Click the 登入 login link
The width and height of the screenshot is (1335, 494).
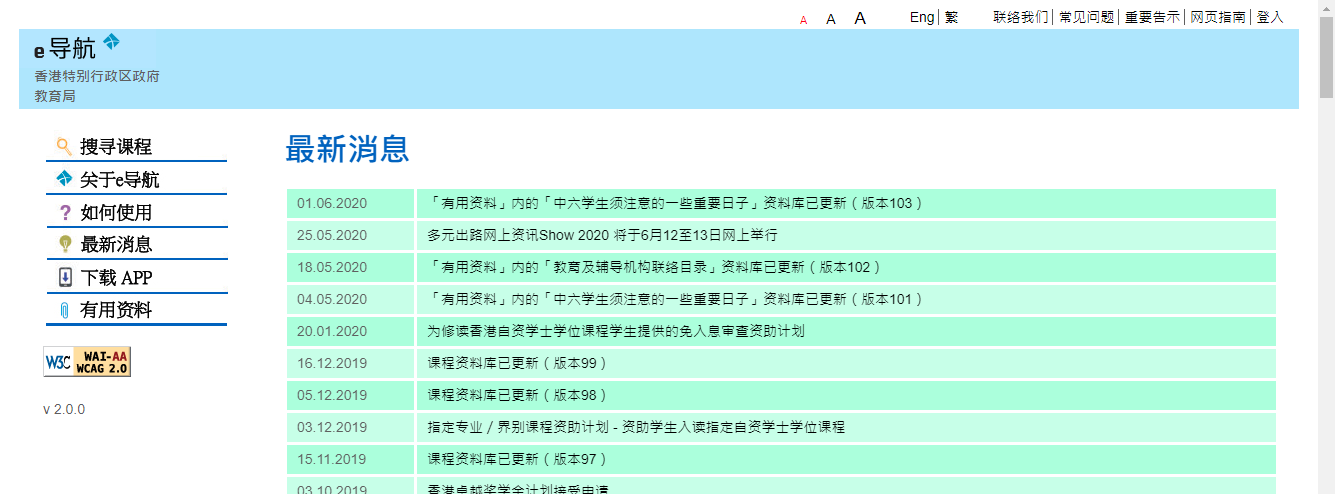[x=1270, y=17]
